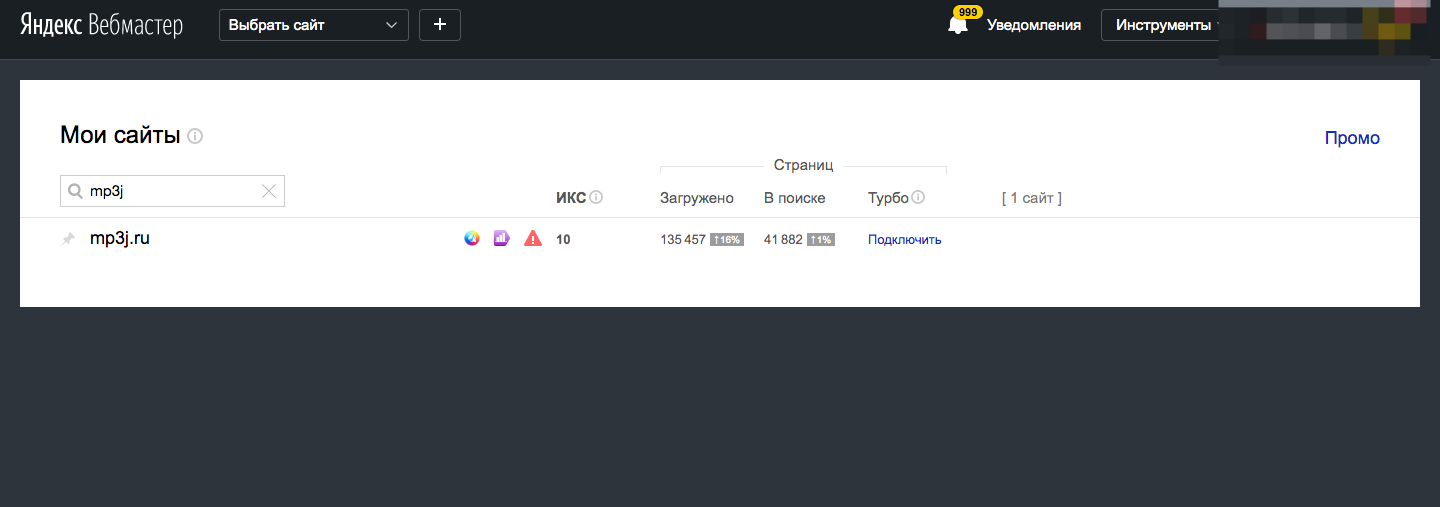Click the ИКС column header
The height and width of the screenshot is (507, 1440).
(x=571, y=198)
